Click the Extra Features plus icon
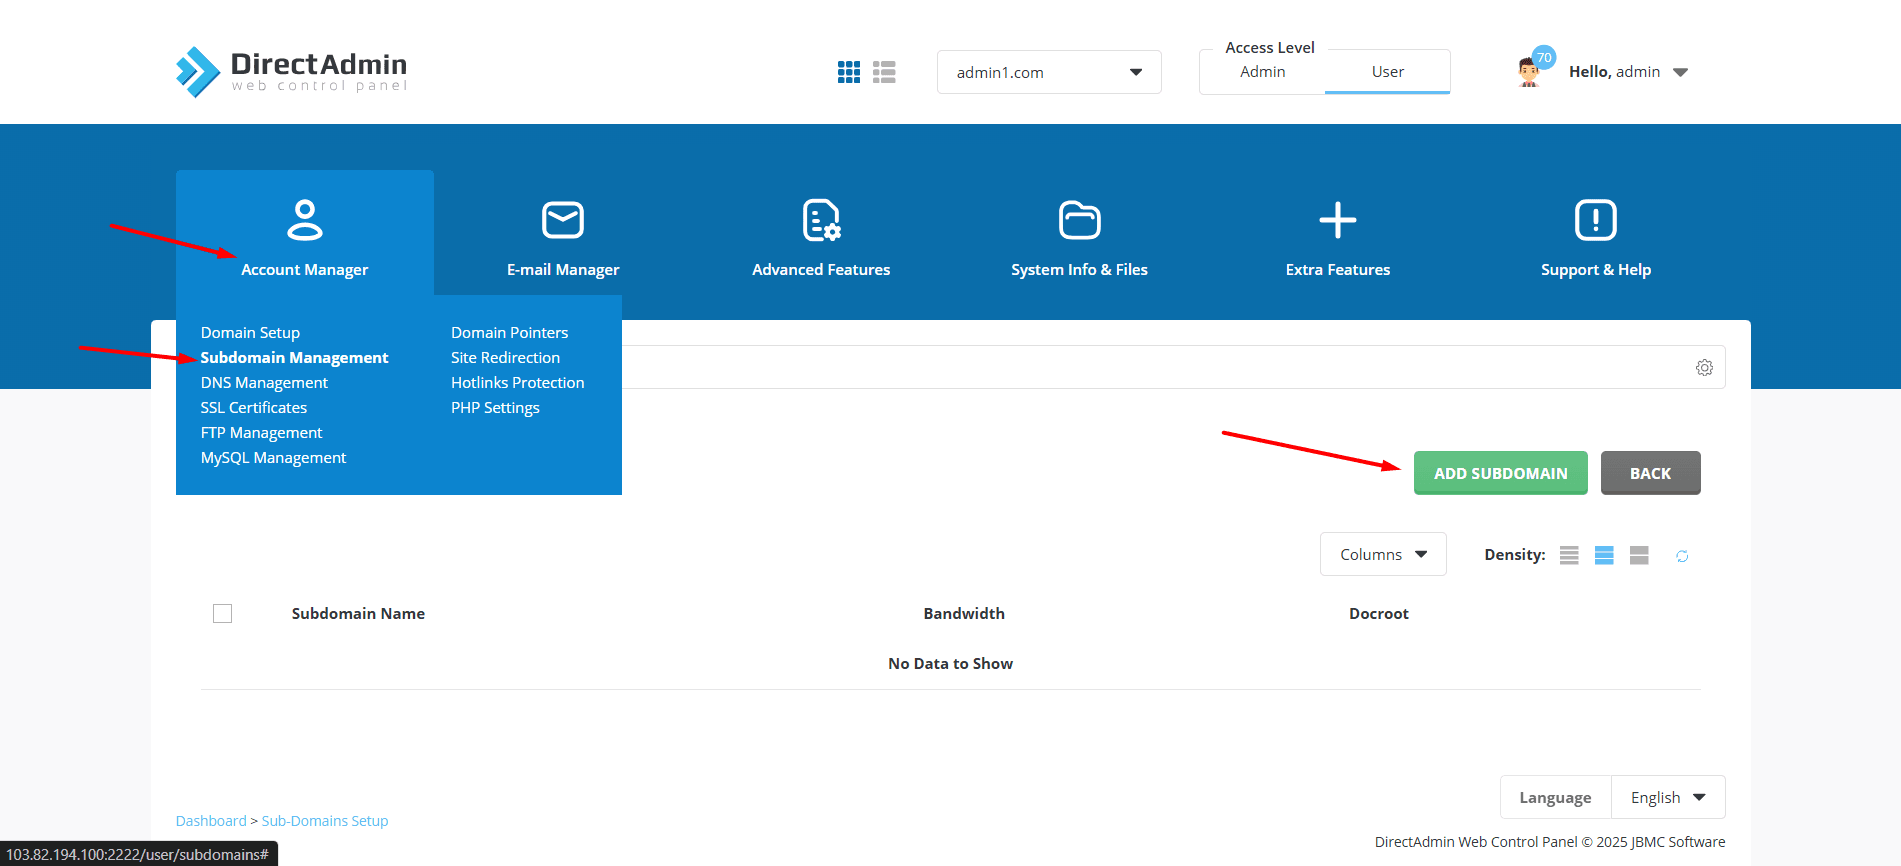This screenshot has width=1901, height=866. point(1337,220)
